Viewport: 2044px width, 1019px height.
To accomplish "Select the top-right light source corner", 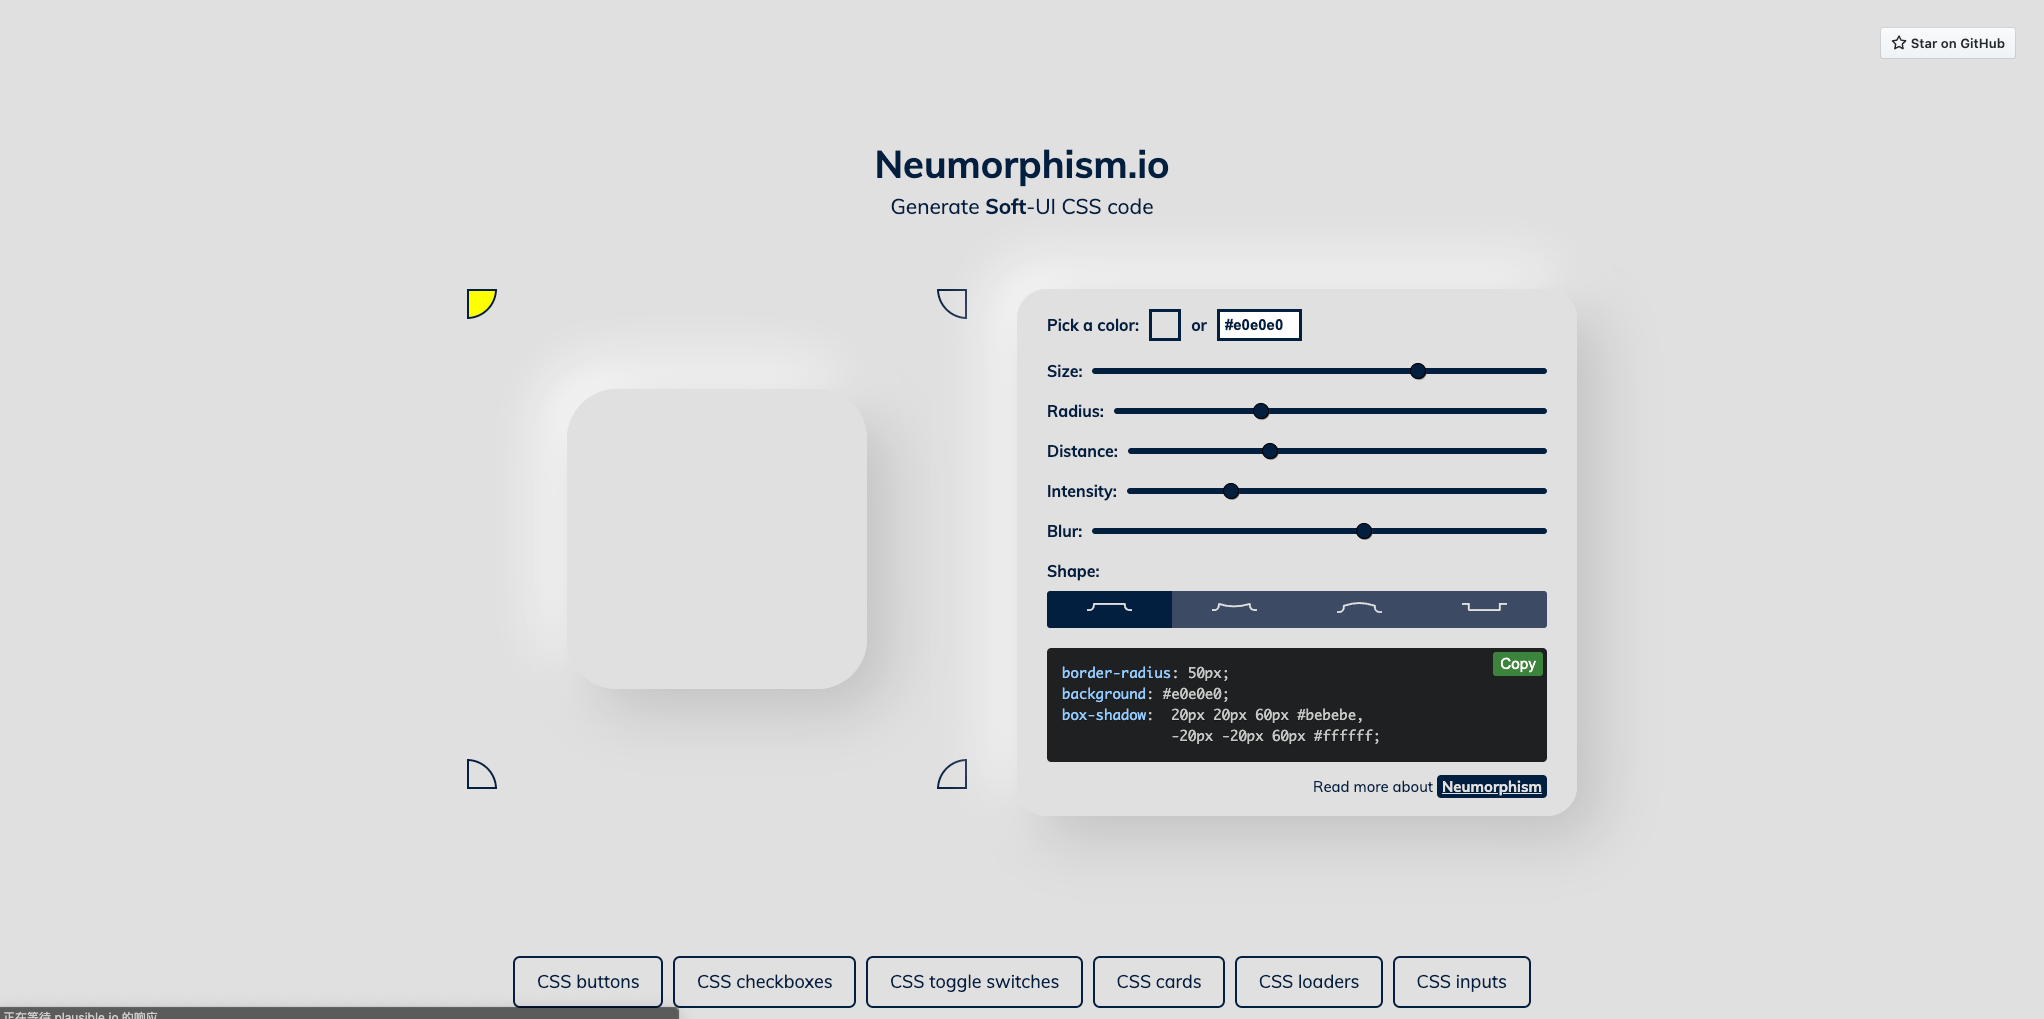I will click(953, 303).
